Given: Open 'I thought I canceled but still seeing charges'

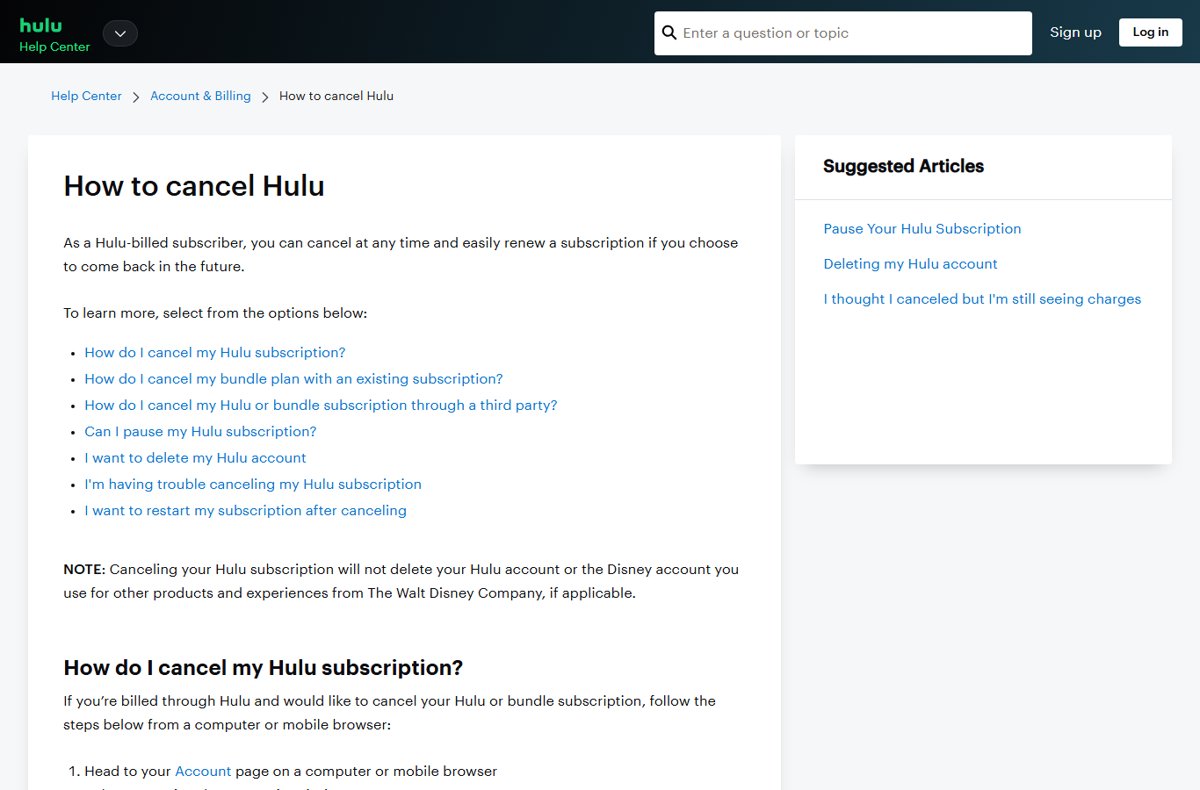Looking at the screenshot, I should [982, 299].
